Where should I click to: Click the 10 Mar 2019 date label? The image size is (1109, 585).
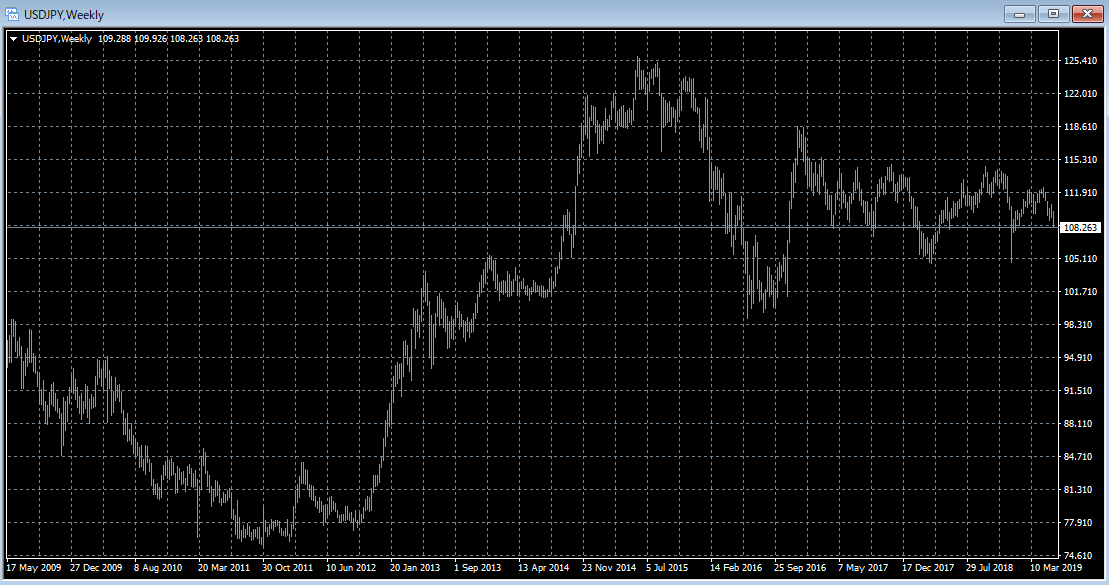[1056, 567]
